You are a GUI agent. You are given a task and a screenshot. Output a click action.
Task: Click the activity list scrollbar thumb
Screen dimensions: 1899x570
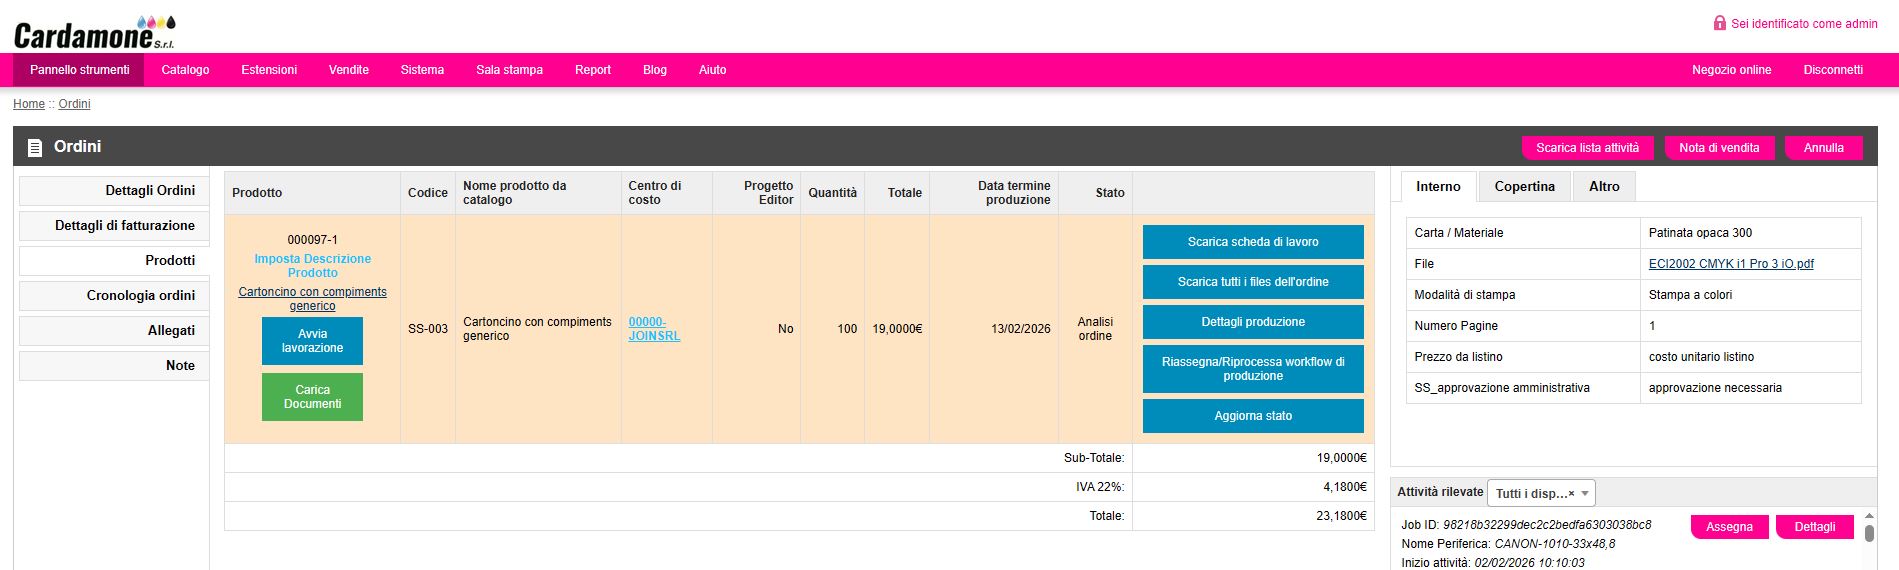pos(1869,533)
